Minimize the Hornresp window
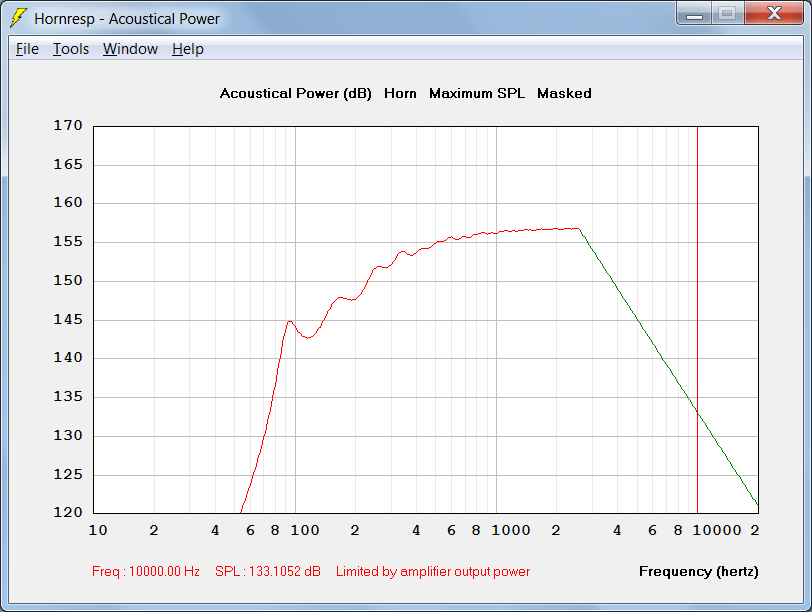The width and height of the screenshot is (812, 612). click(x=694, y=14)
